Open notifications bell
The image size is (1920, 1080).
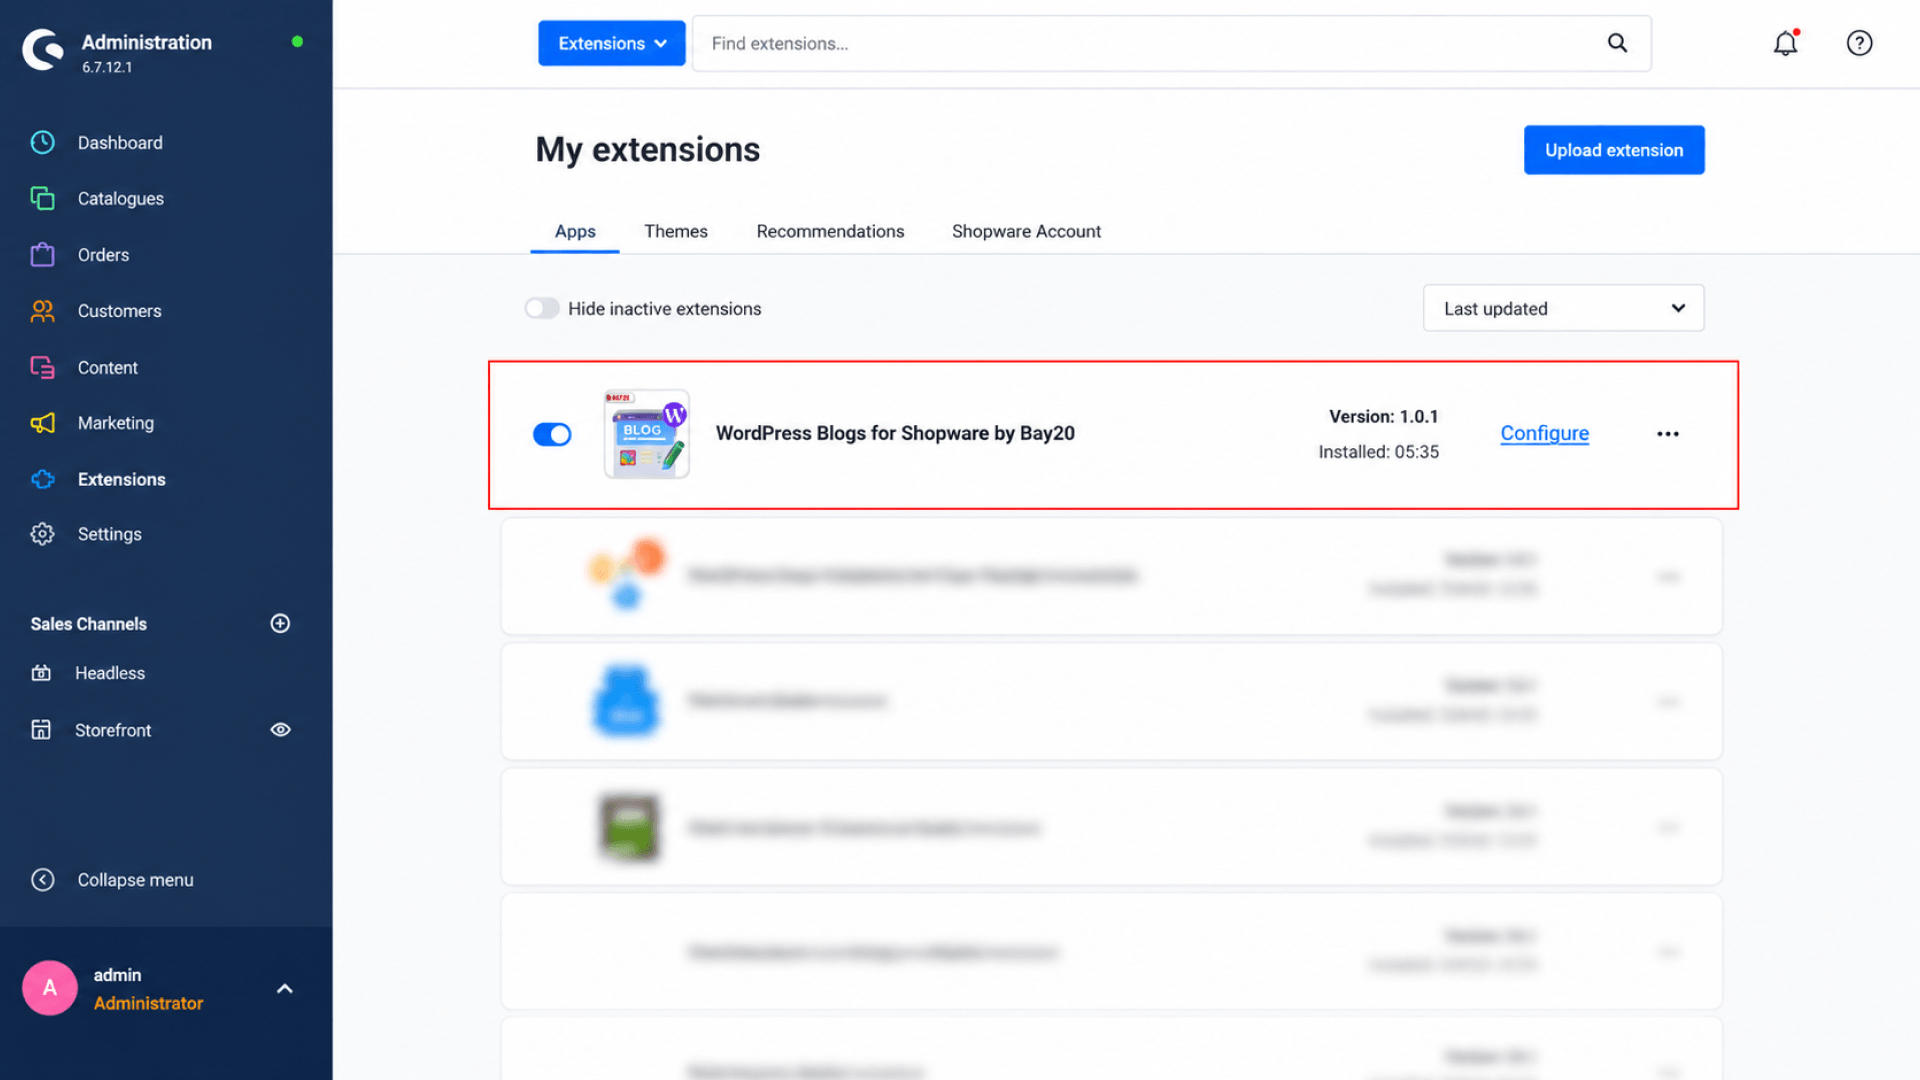click(x=1786, y=43)
